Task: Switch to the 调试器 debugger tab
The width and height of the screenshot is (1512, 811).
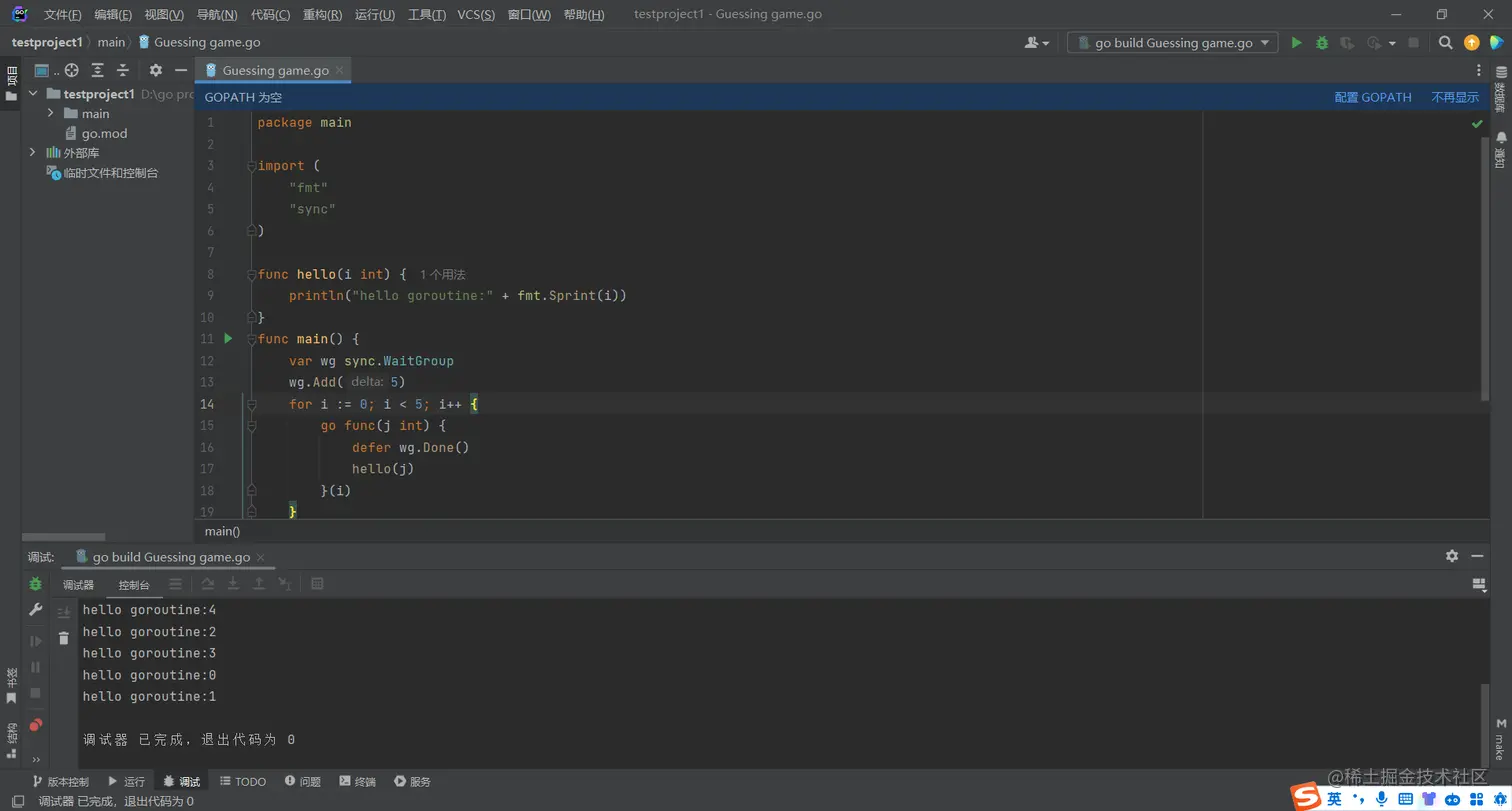Action: coord(78,585)
